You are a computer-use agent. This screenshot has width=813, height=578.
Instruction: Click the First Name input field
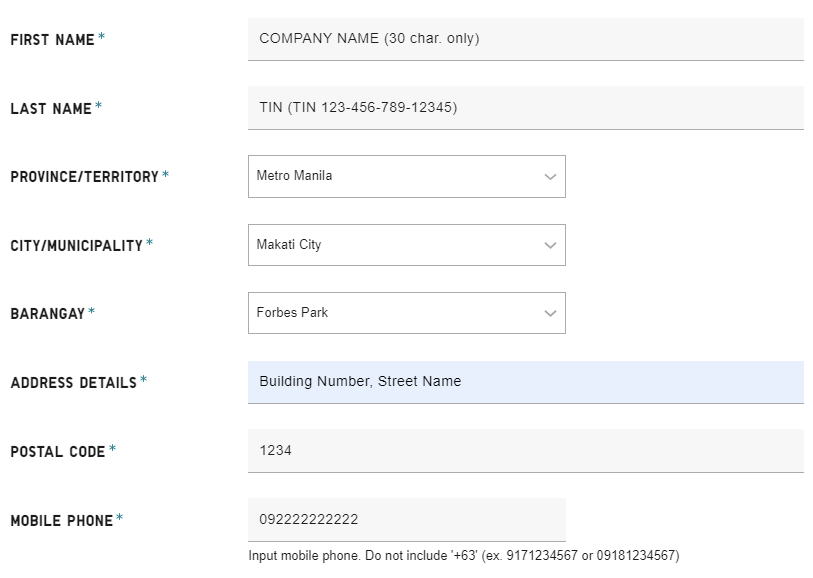(x=525, y=39)
